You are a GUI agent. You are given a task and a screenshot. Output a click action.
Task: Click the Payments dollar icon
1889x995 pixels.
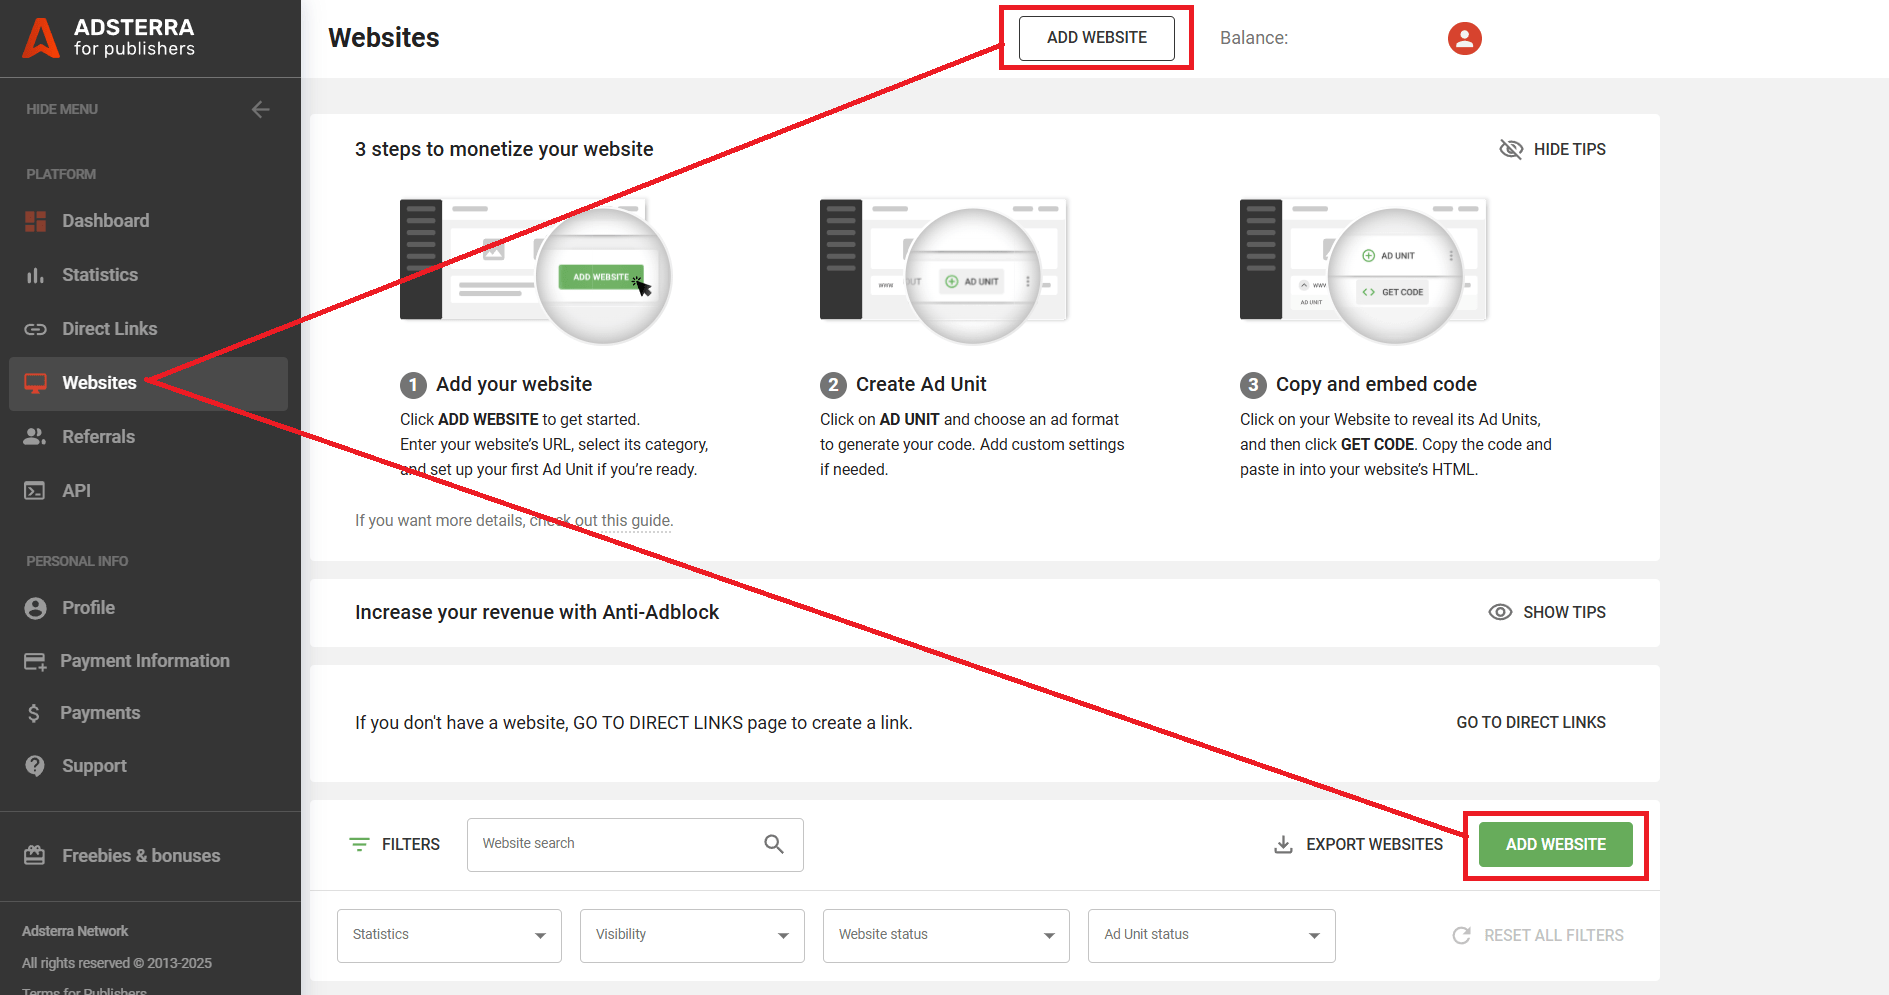pyautogui.click(x=34, y=713)
